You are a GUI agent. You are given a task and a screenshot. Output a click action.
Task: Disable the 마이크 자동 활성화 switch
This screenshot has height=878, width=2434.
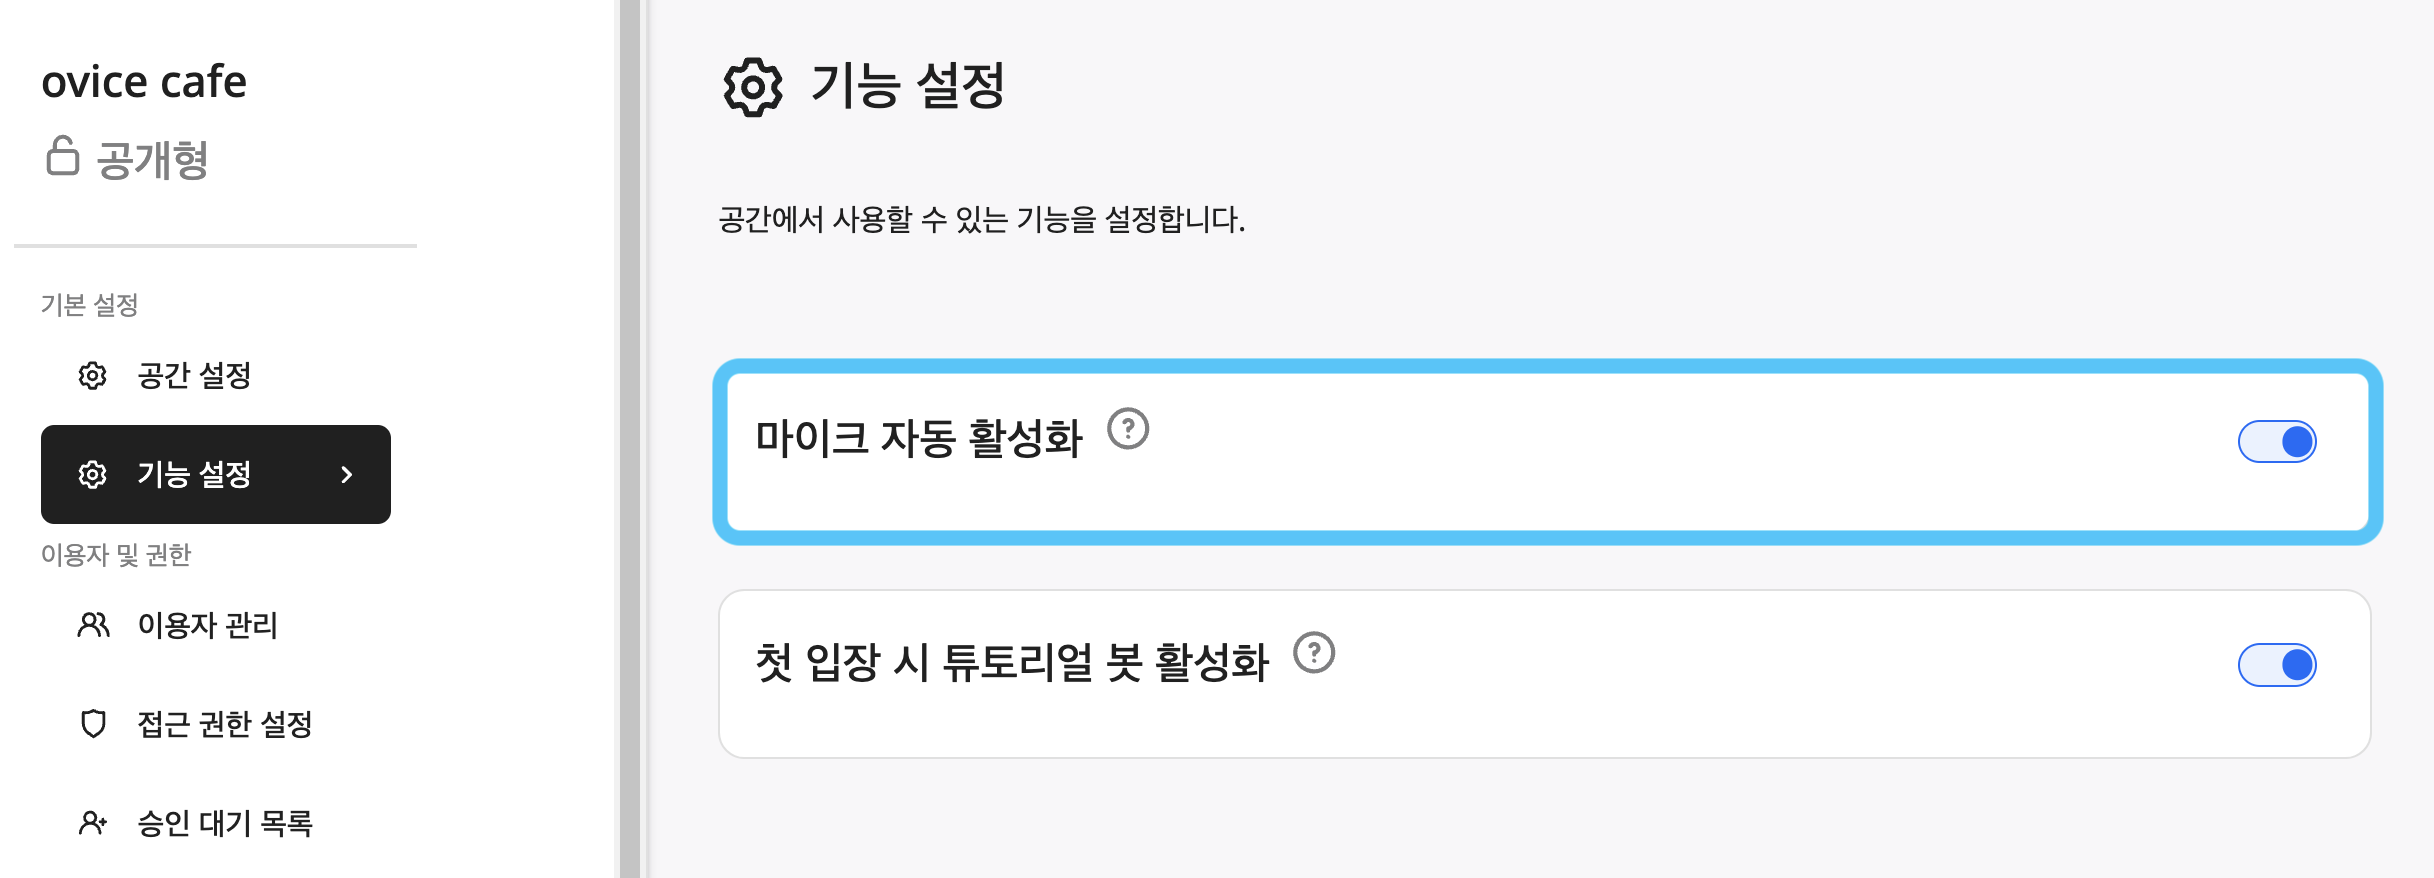click(2277, 442)
